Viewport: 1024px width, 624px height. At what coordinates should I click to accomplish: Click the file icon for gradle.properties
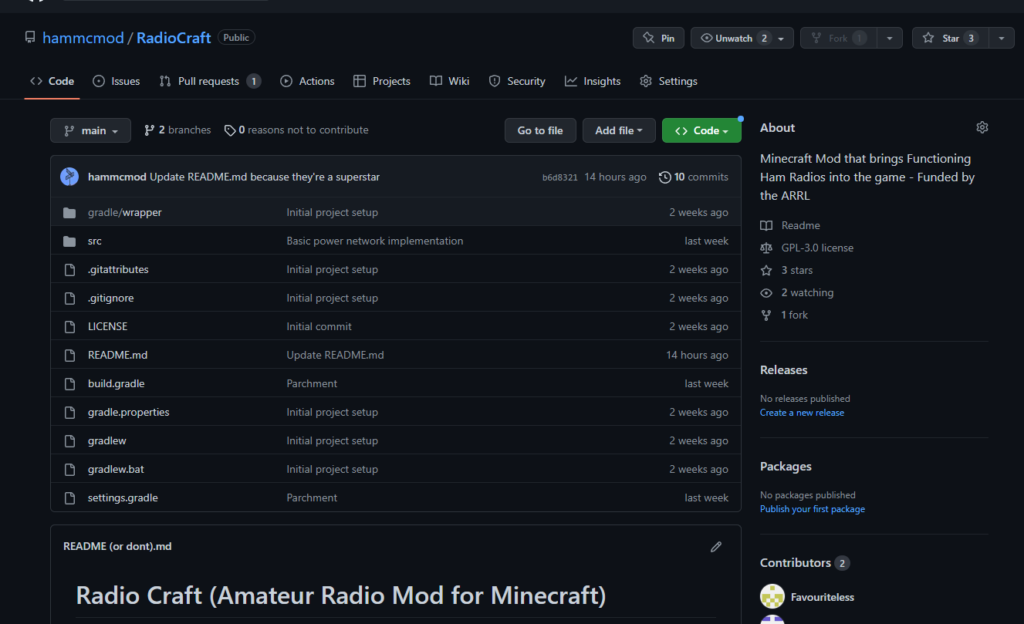[x=69, y=413]
